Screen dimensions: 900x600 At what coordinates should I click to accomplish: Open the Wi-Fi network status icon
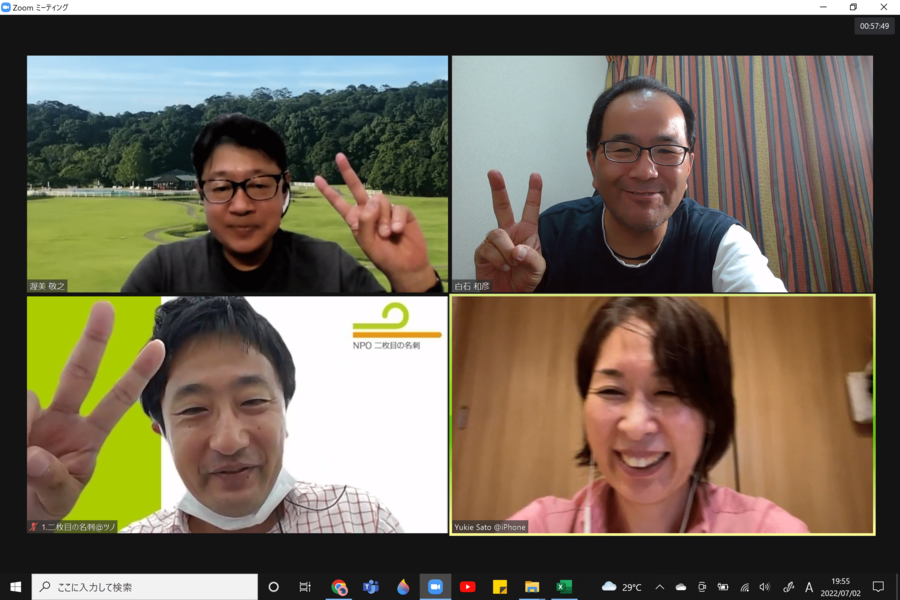(x=744, y=587)
